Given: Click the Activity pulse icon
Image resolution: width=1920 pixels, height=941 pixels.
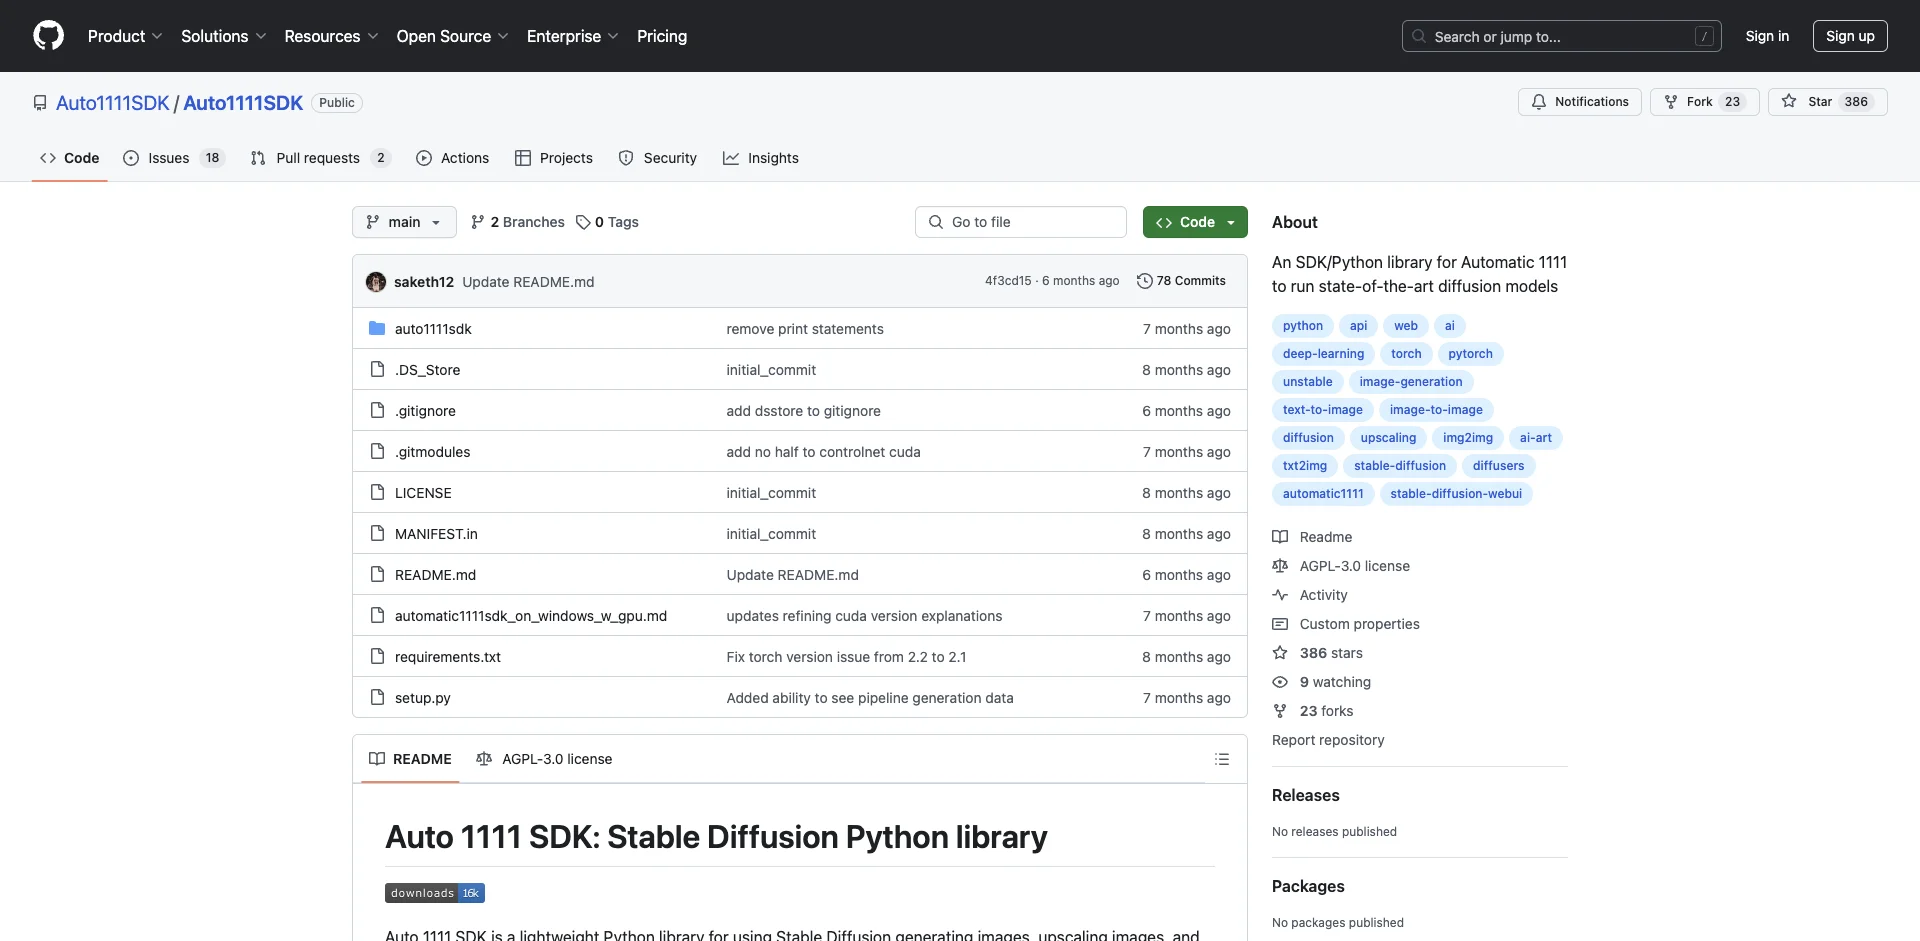Looking at the screenshot, I should click(x=1280, y=595).
